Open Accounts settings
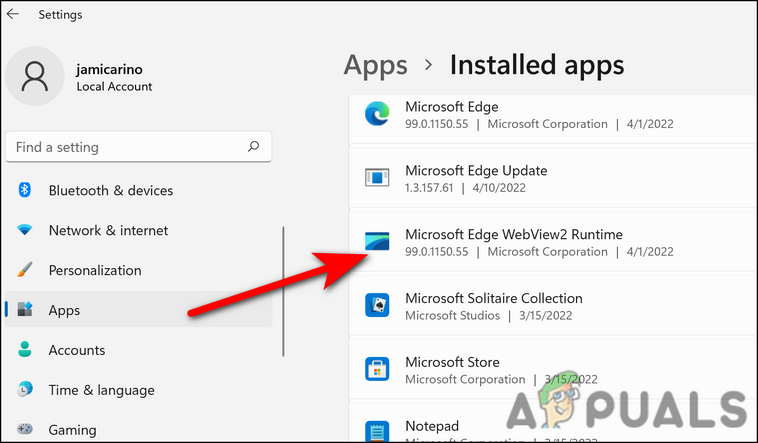Image resolution: width=758 pixels, height=443 pixels. pos(77,350)
